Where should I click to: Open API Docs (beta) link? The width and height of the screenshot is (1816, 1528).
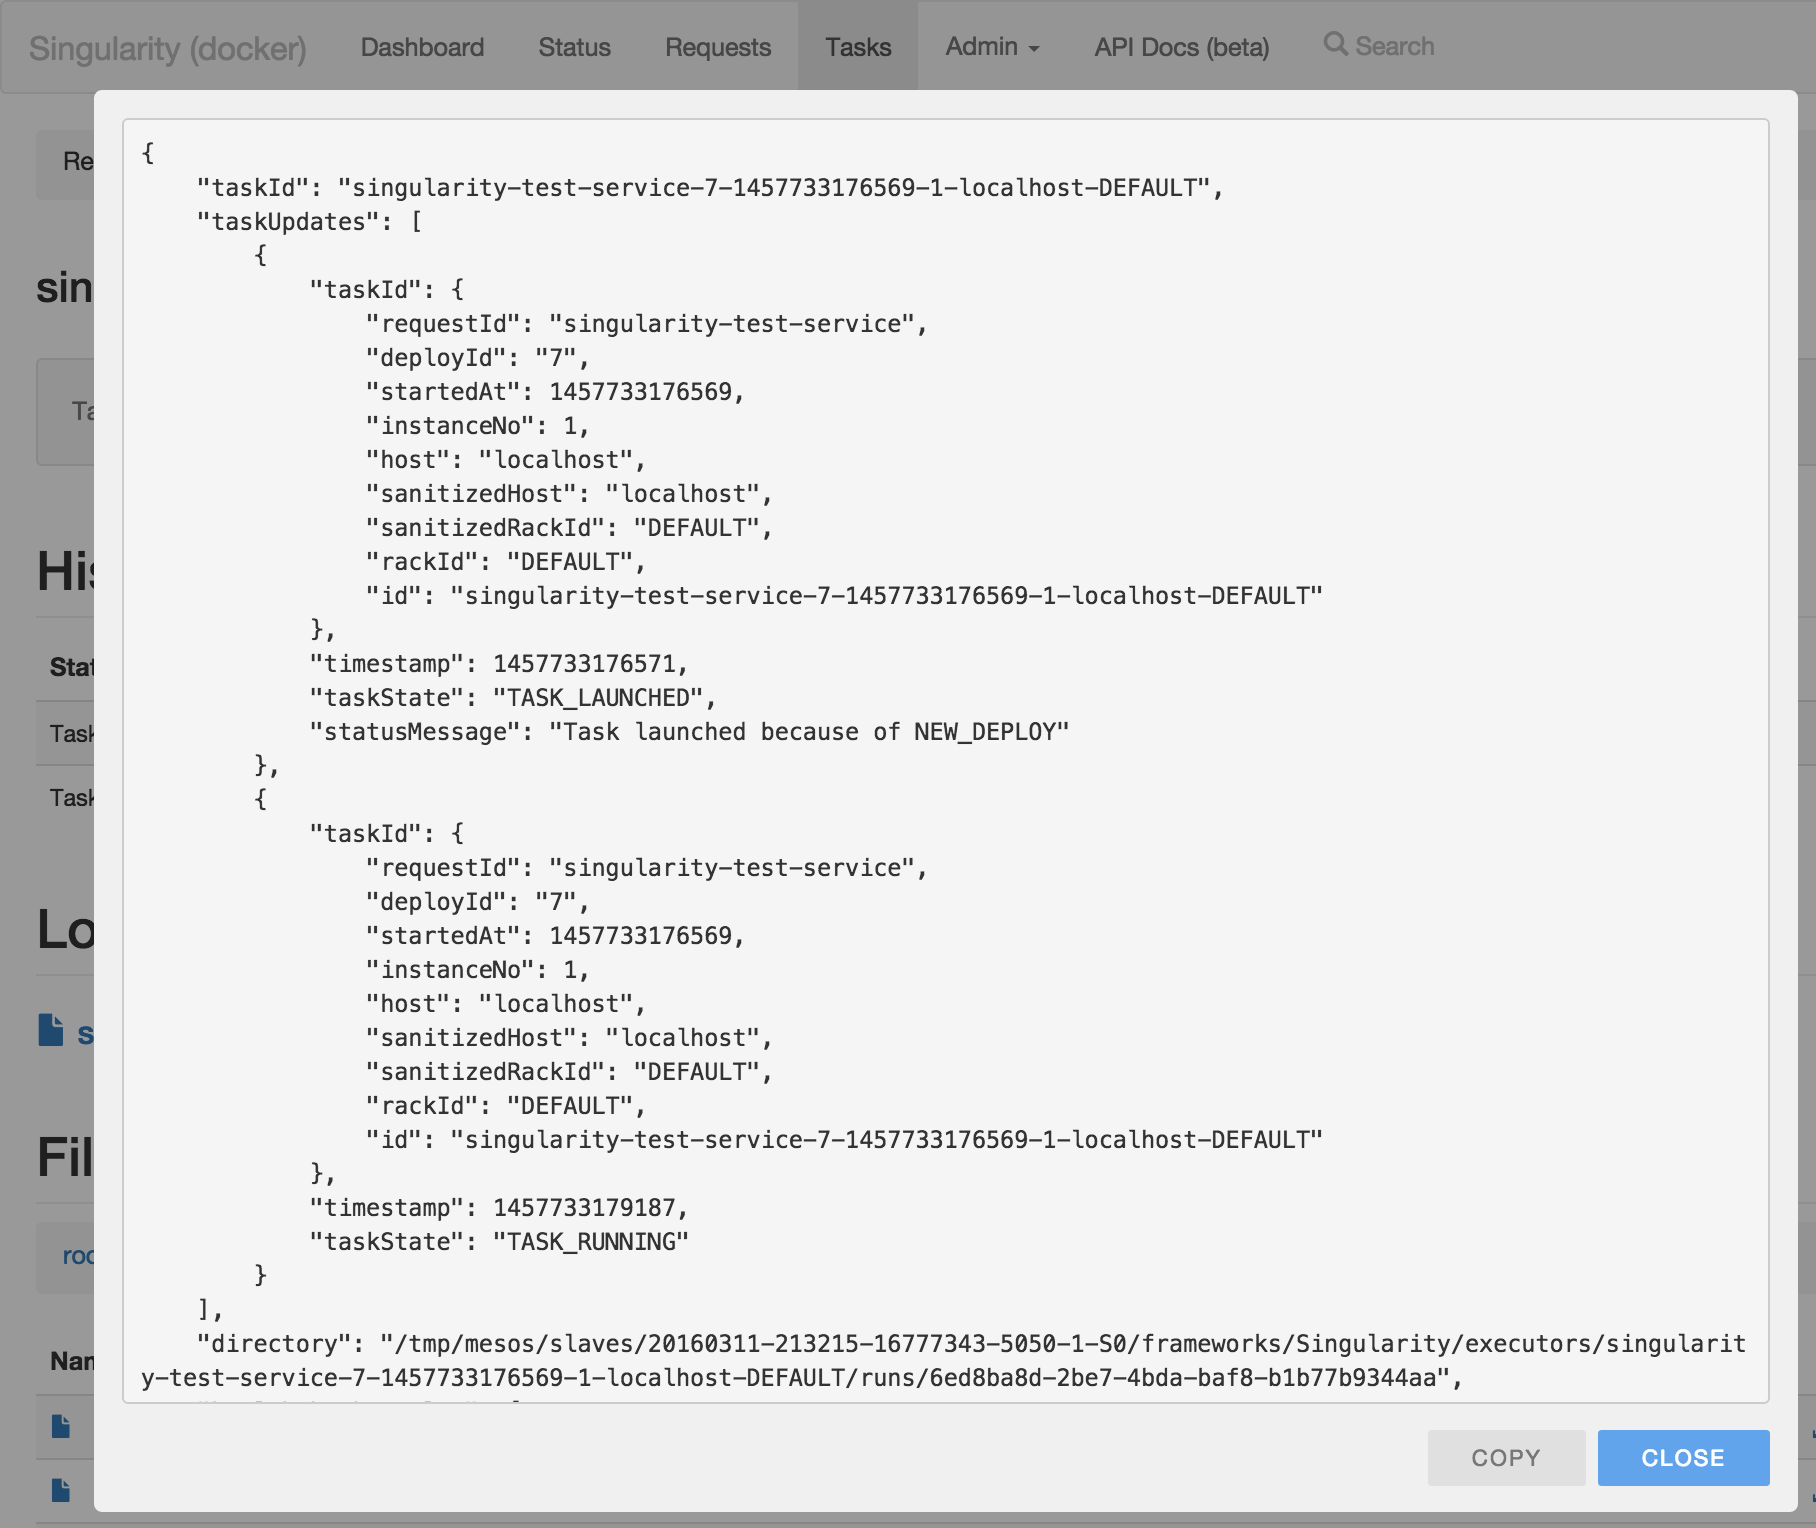point(1181,47)
